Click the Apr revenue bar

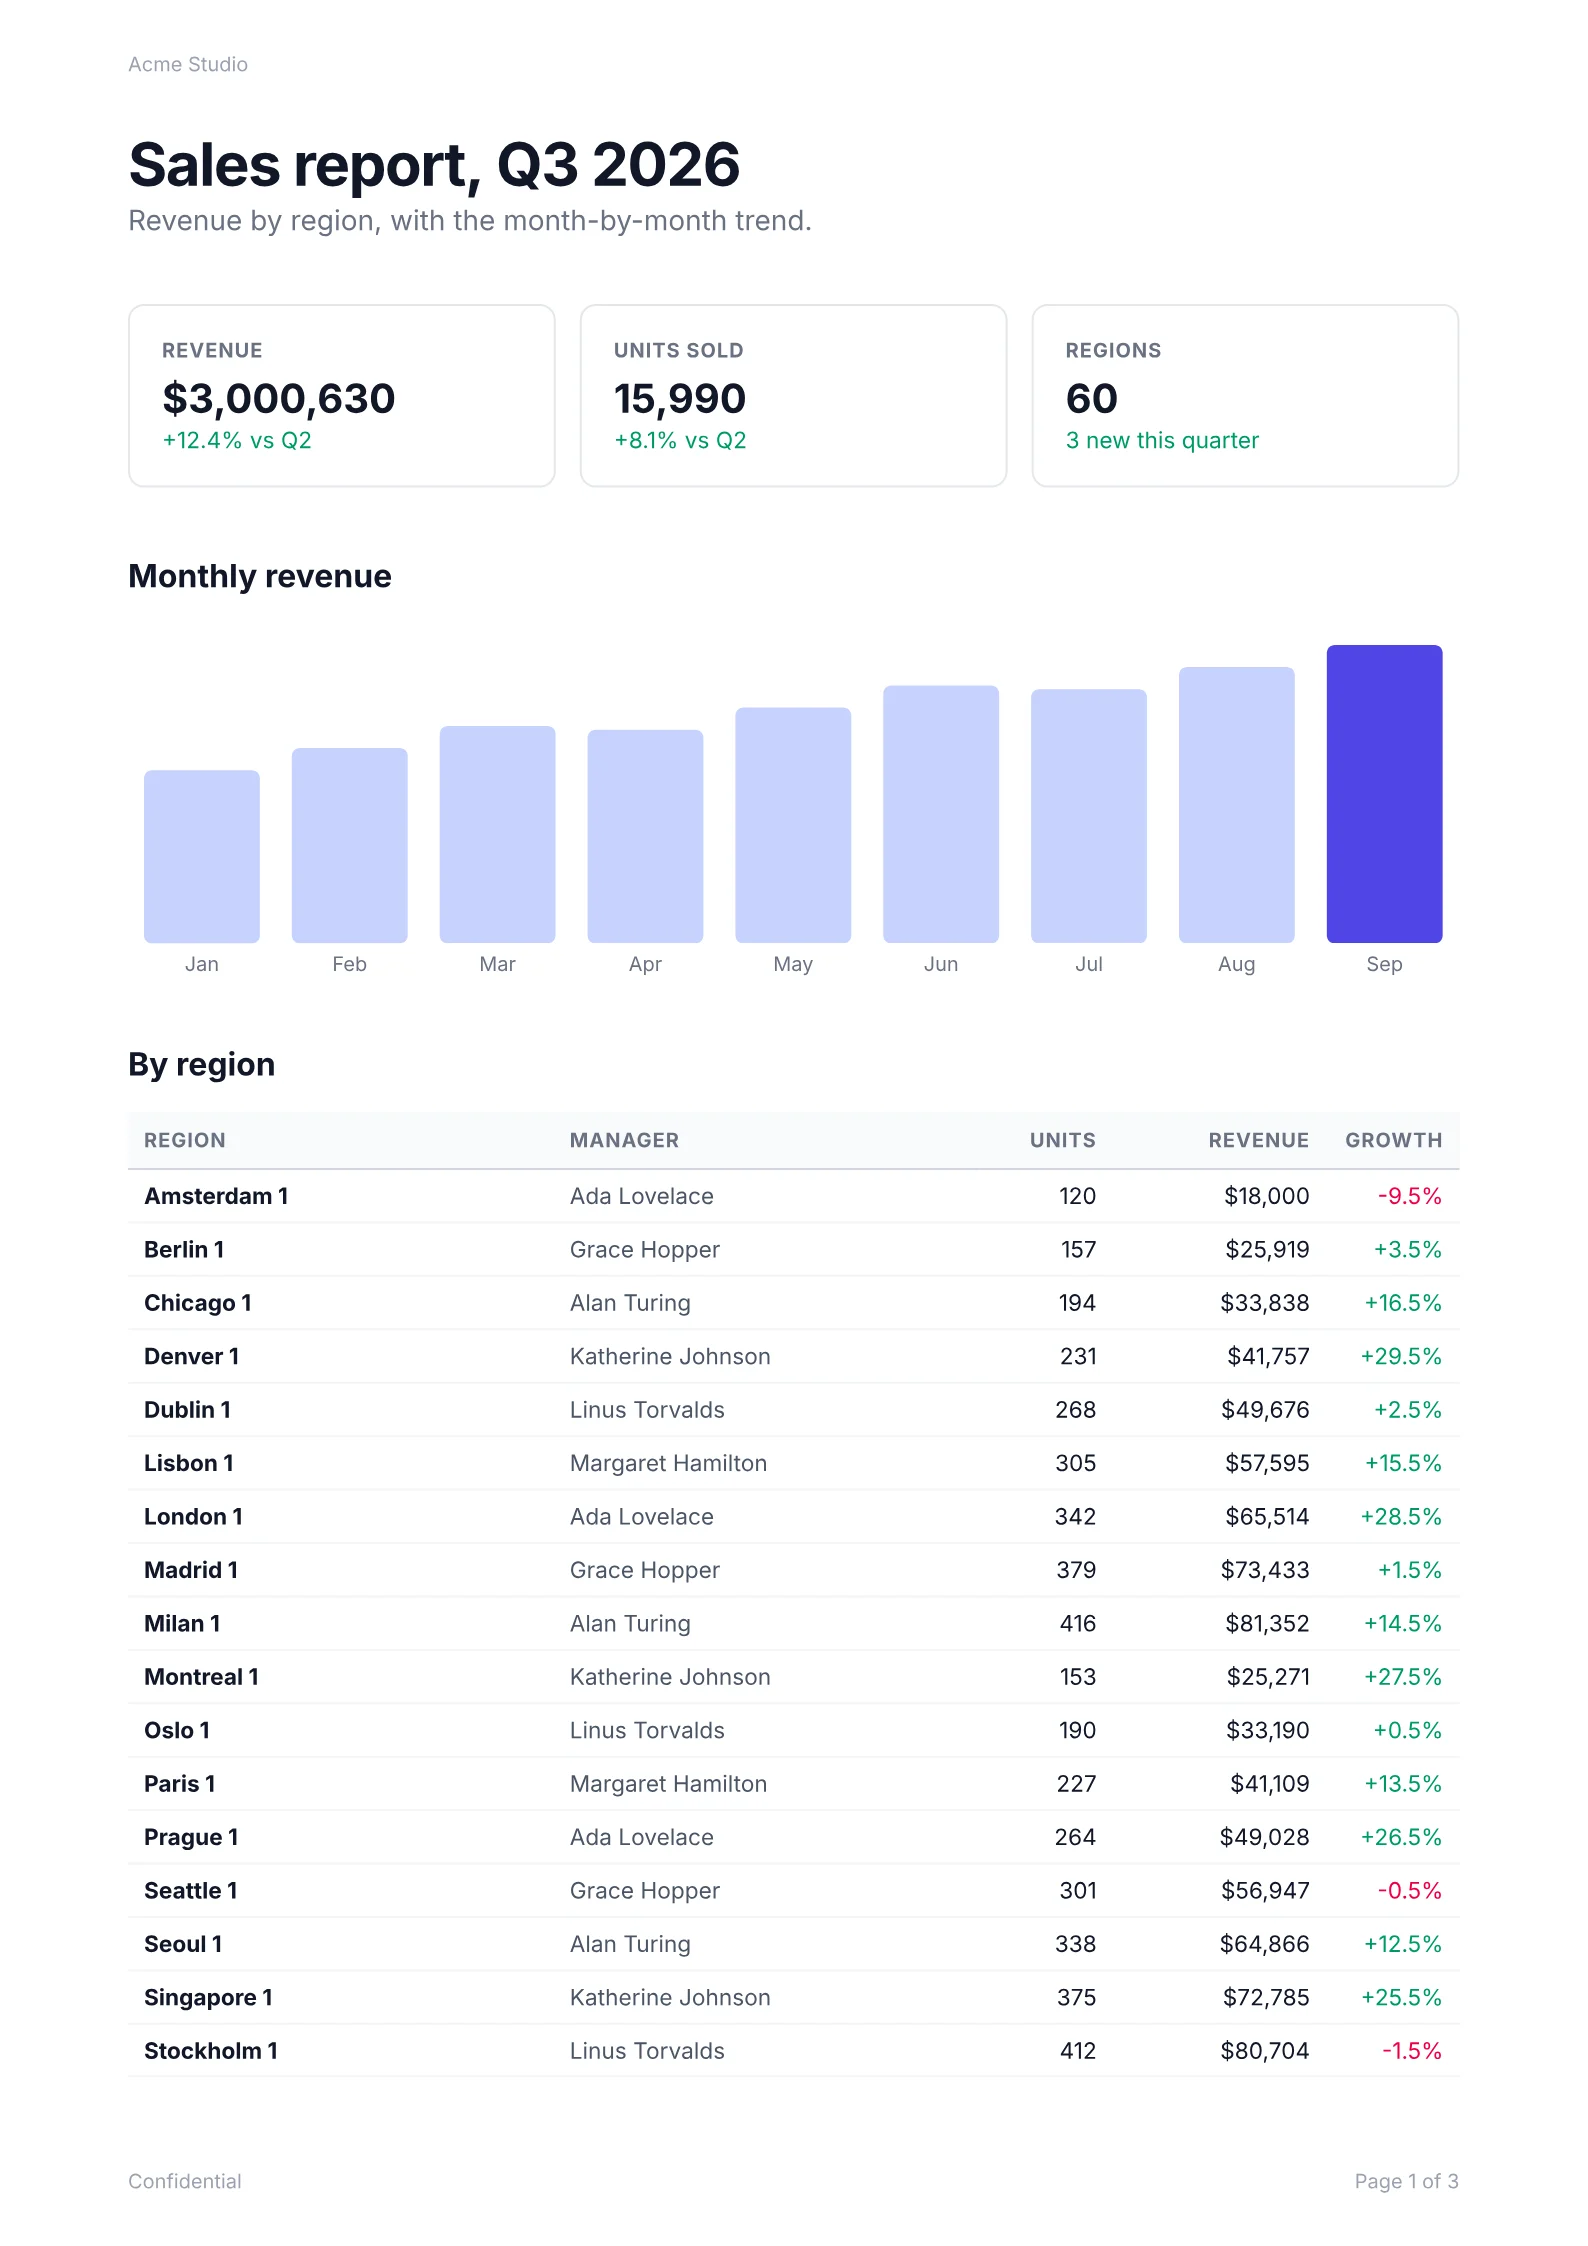646,836
